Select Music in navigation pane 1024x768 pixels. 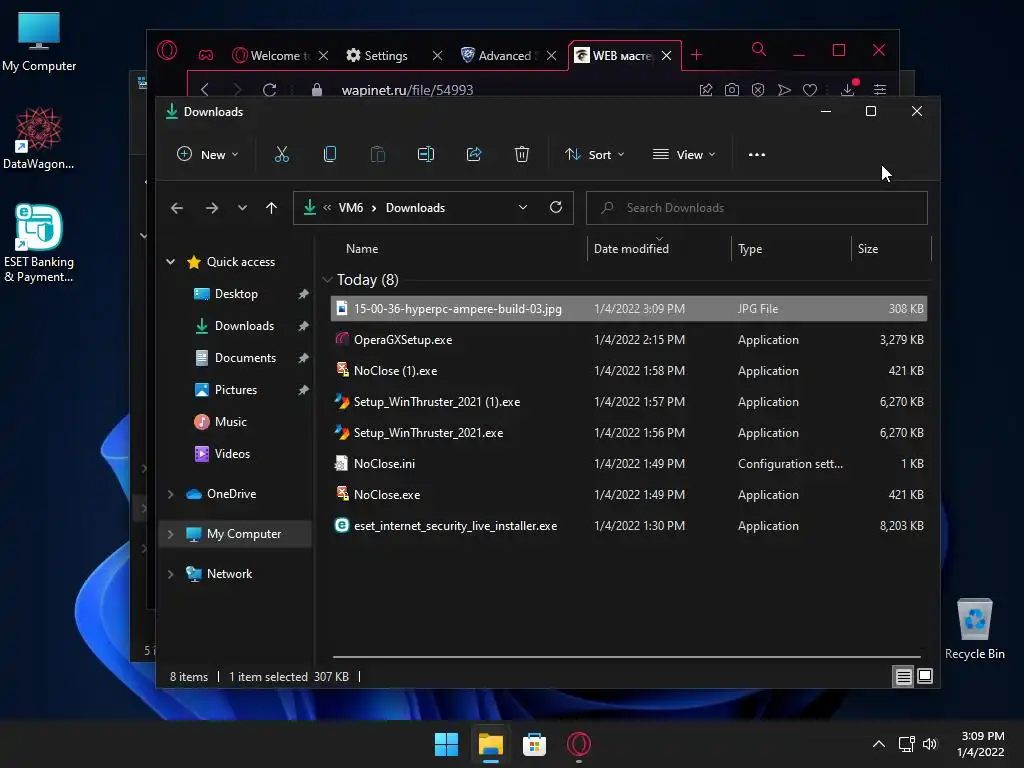[x=231, y=422]
